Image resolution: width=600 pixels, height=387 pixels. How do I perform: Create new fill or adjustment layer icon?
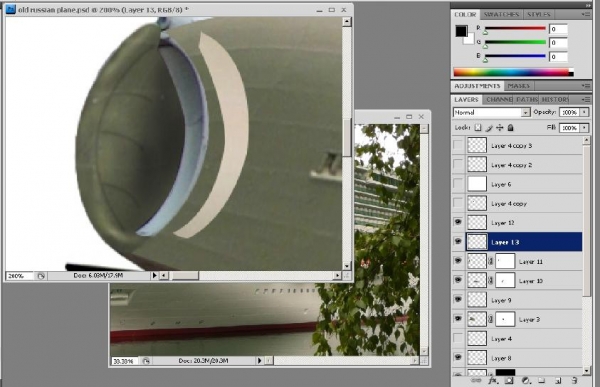pos(526,380)
